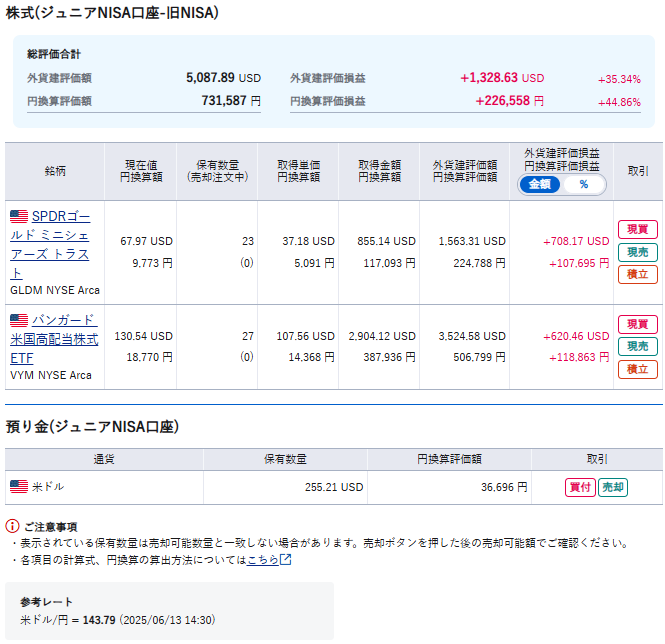The image size is (665, 644).
Task: Select rate timestamp (2025/06/13 14:30)
Action: (168, 620)
